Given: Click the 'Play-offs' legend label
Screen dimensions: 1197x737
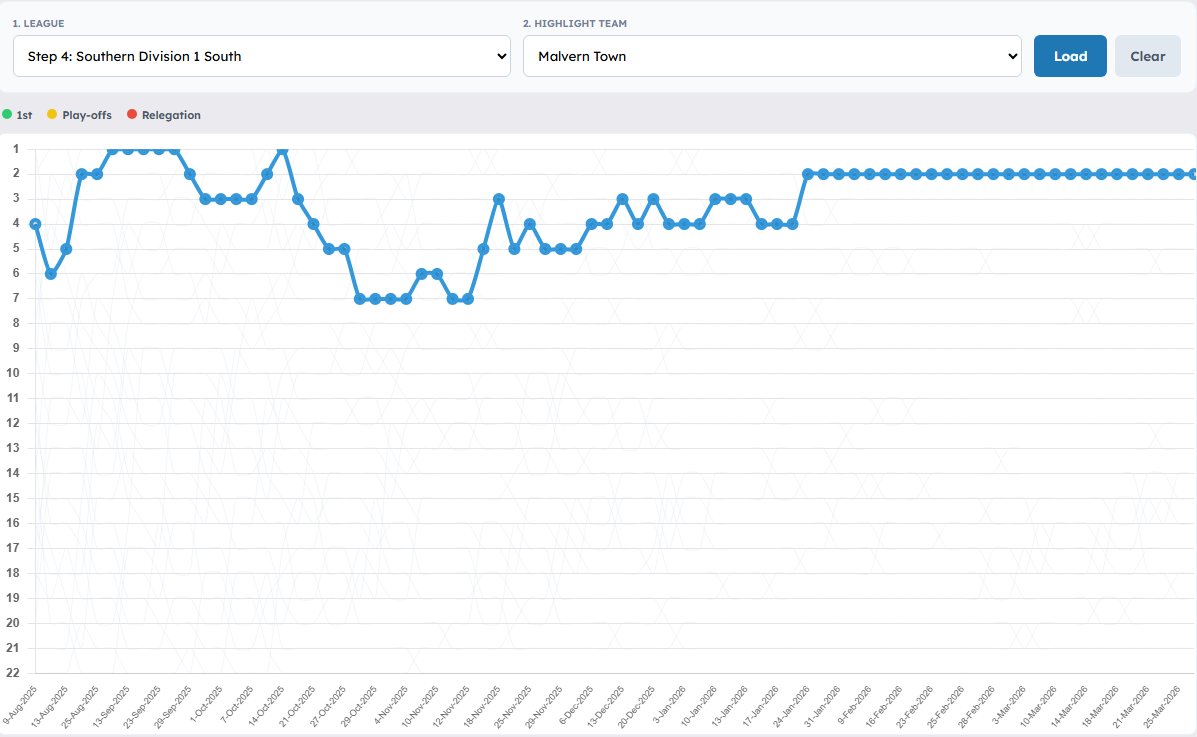Looking at the screenshot, I should coord(87,115).
